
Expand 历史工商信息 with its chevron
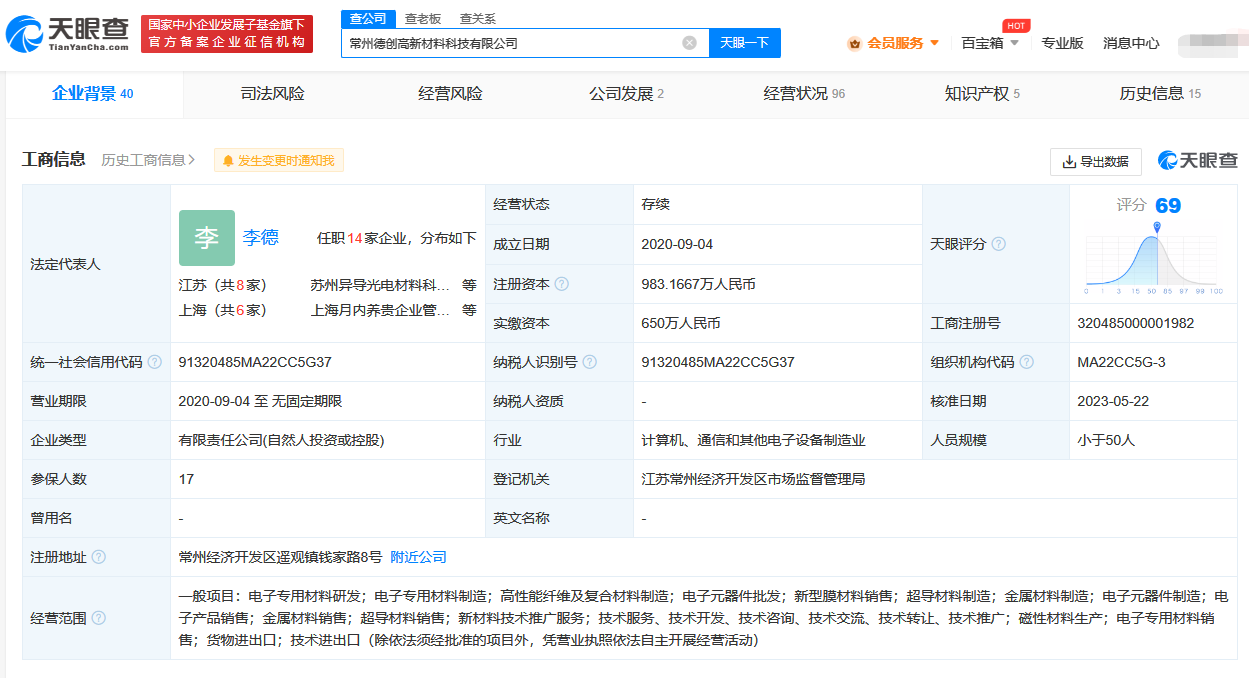(x=191, y=160)
